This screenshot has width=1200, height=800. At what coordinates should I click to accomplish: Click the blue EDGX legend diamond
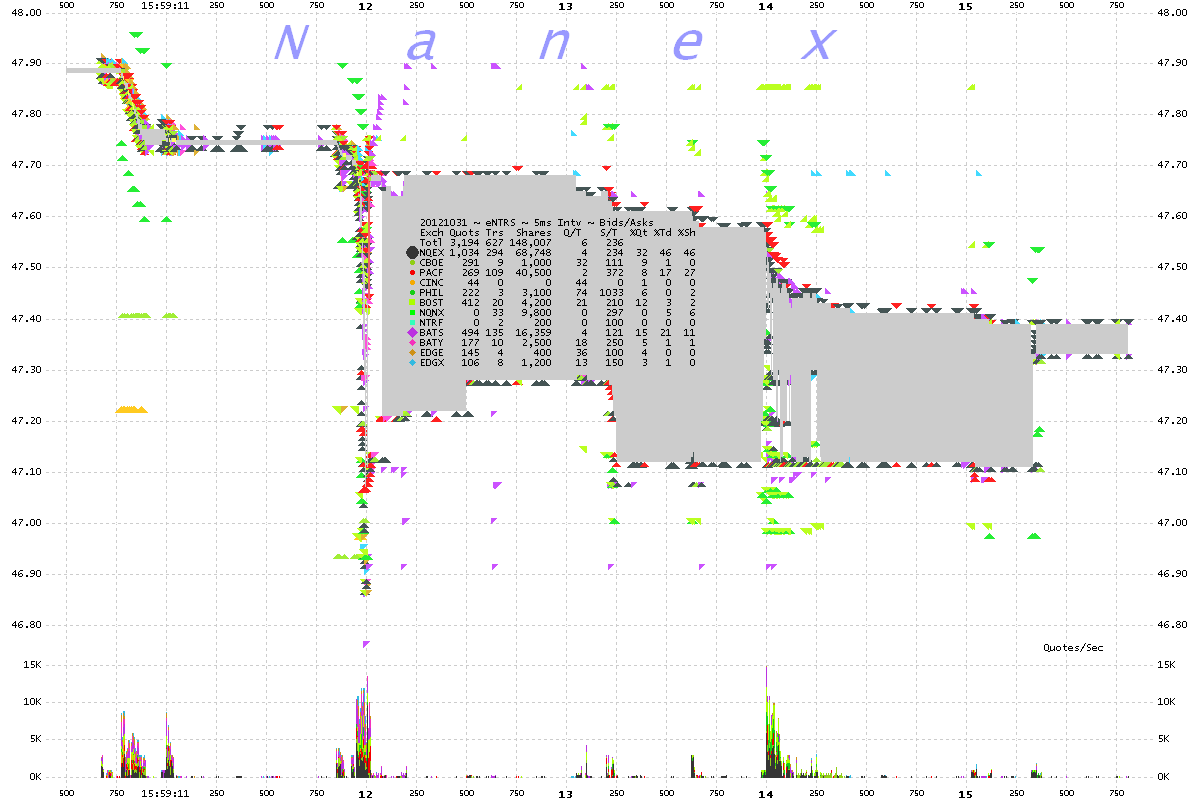tap(411, 362)
